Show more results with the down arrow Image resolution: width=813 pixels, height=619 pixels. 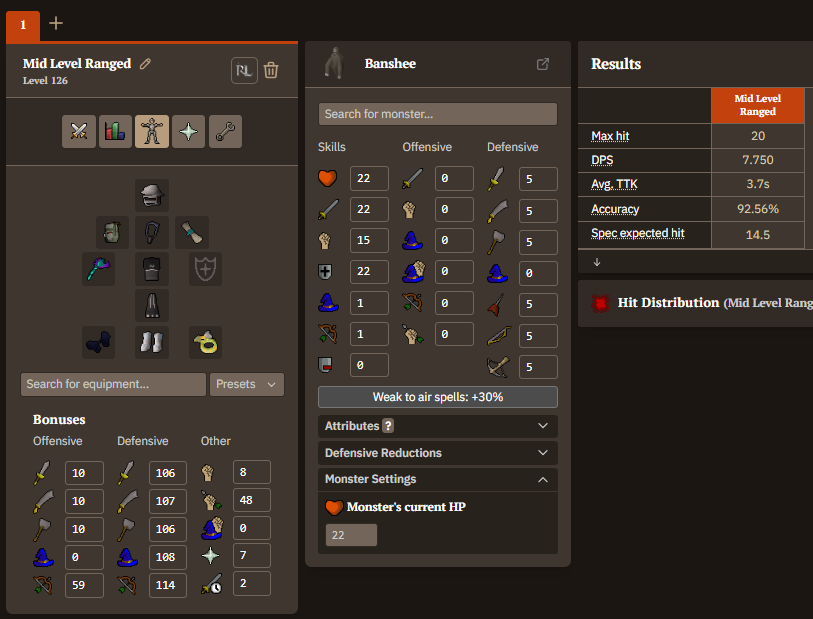(597, 262)
